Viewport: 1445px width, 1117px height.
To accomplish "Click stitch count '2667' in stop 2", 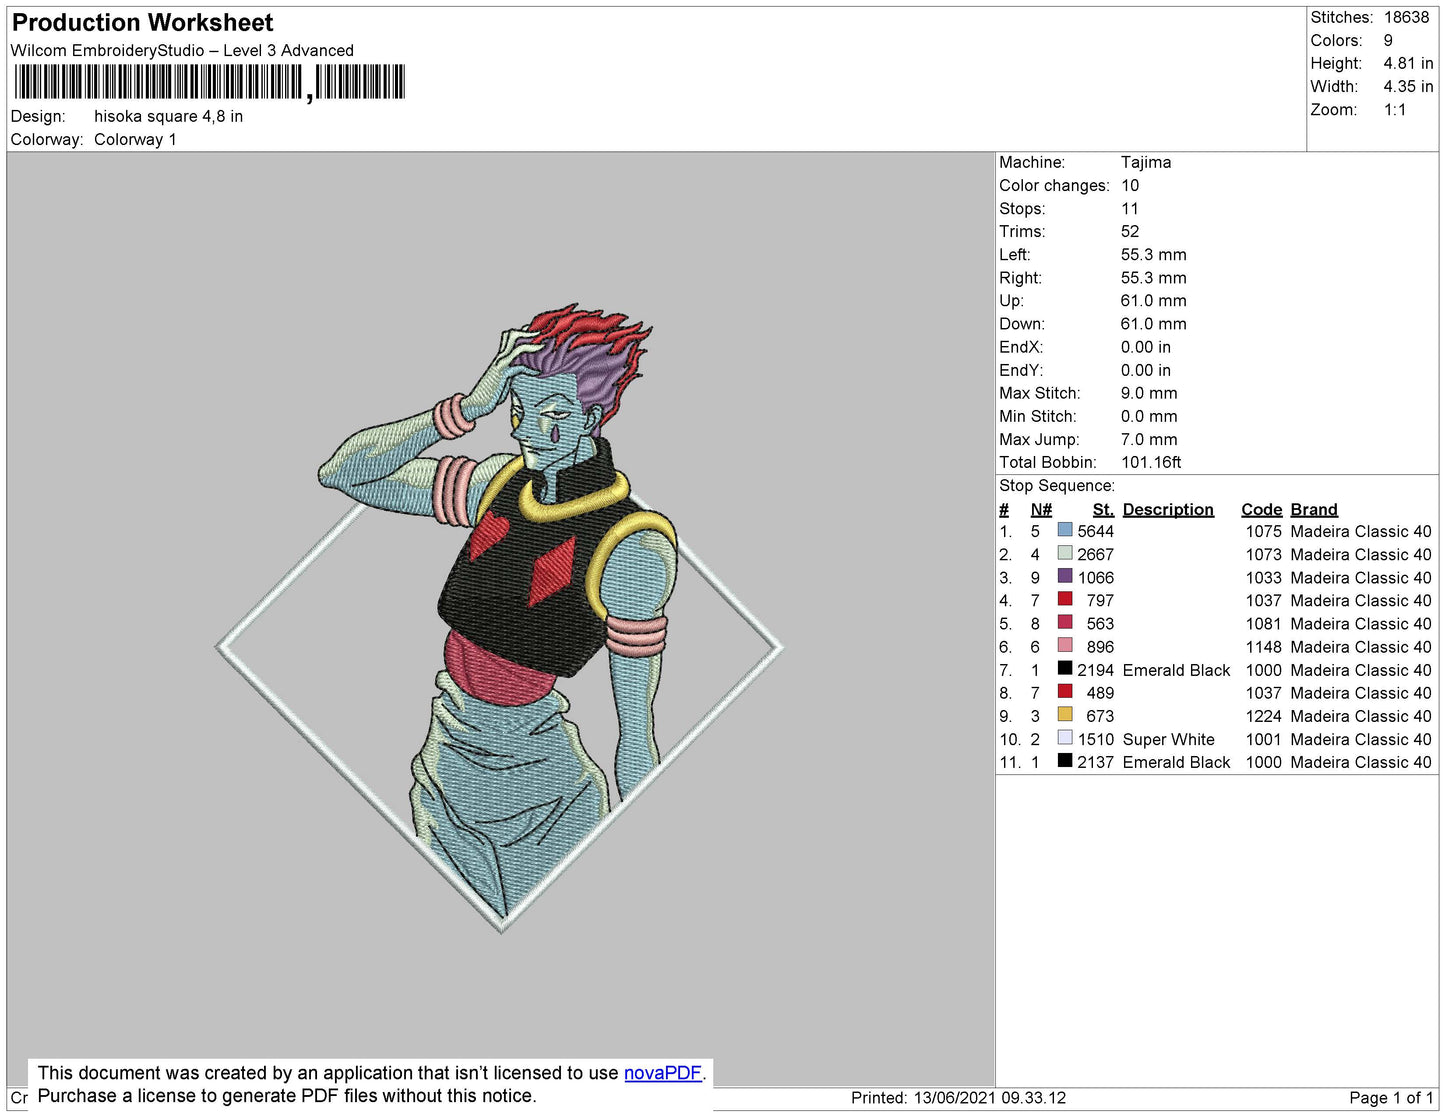I will click(1095, 554).
